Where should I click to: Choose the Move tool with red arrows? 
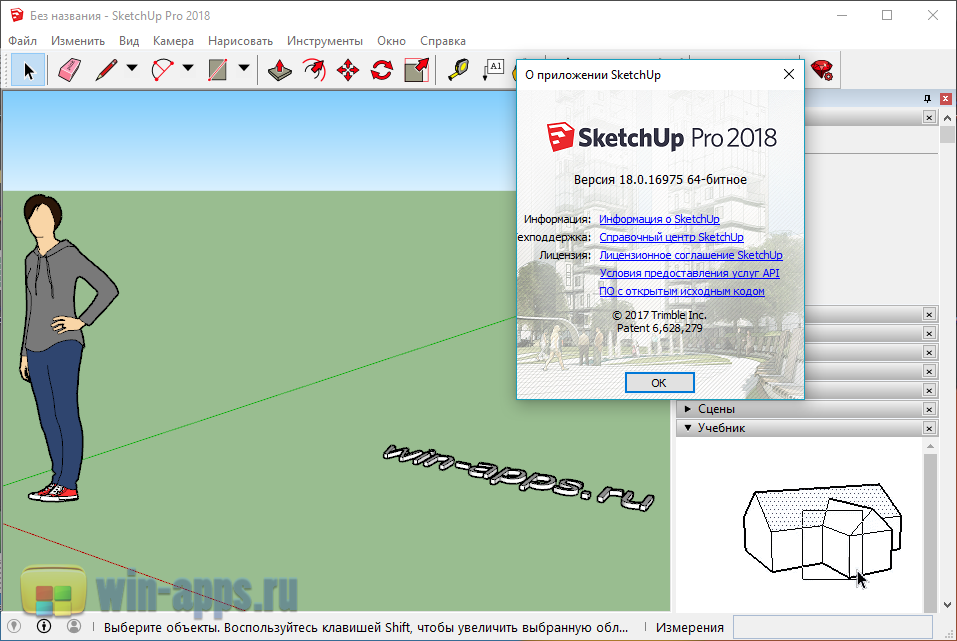348,70
